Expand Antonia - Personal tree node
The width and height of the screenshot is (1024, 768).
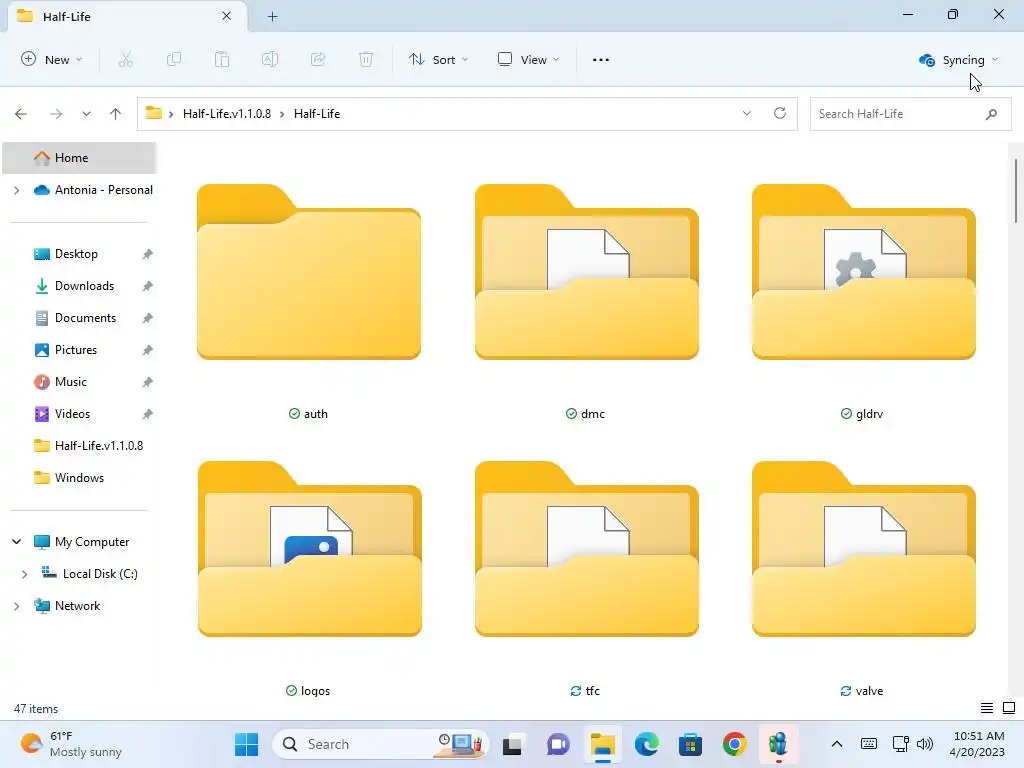coord(17,190)
